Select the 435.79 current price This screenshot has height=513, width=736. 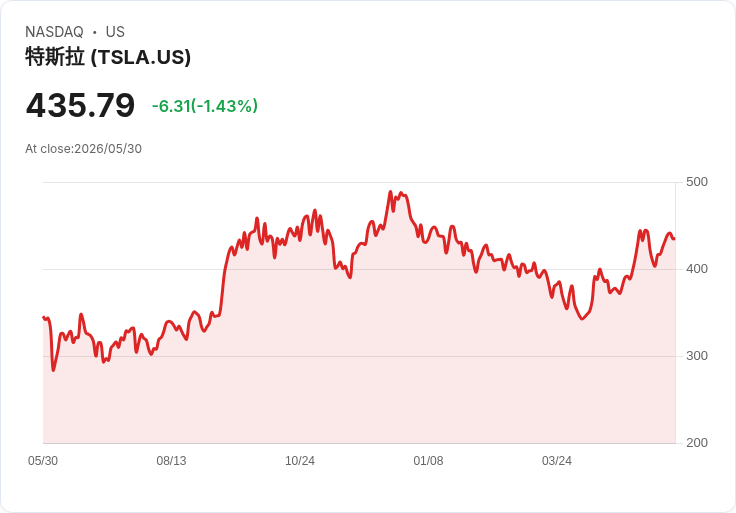(80, 105)
